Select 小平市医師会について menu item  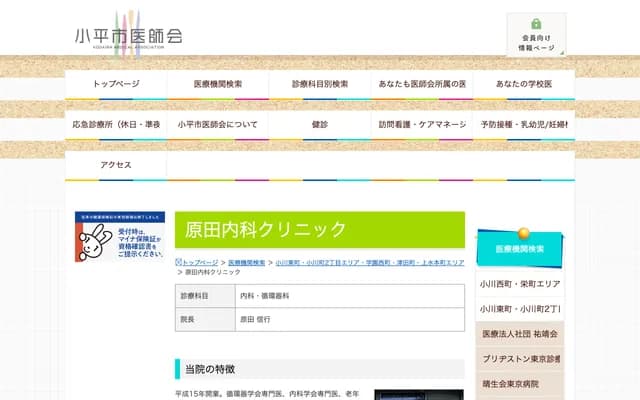[x=218, y=125]
